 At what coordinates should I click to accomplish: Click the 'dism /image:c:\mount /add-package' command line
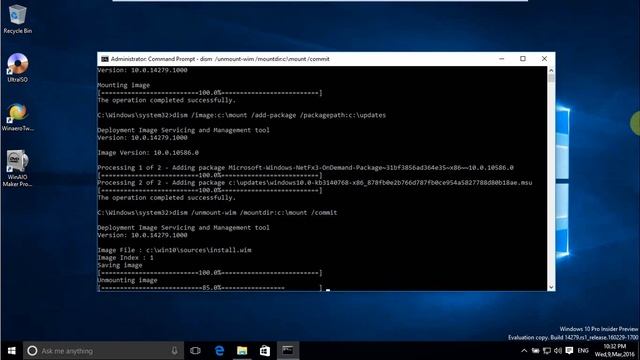(241, 116)
